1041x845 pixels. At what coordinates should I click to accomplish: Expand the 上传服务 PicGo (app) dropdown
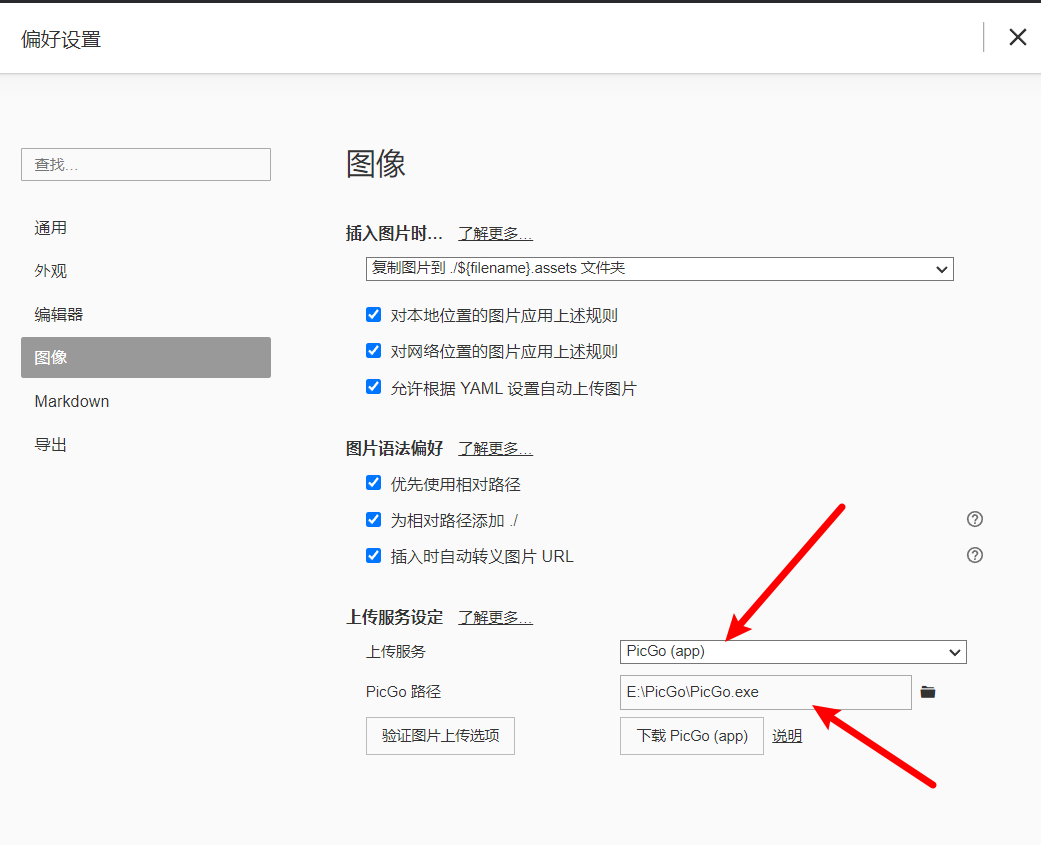pos(792,652)
